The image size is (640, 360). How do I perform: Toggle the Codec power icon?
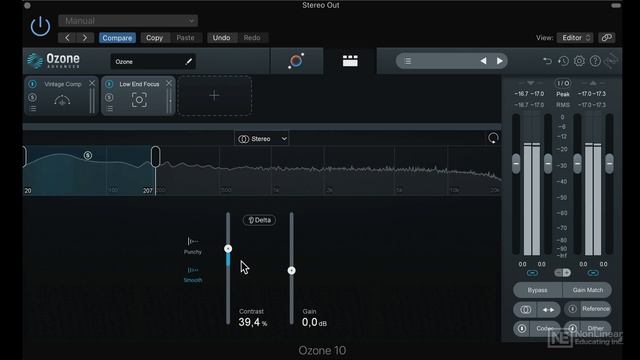point(522,328)
